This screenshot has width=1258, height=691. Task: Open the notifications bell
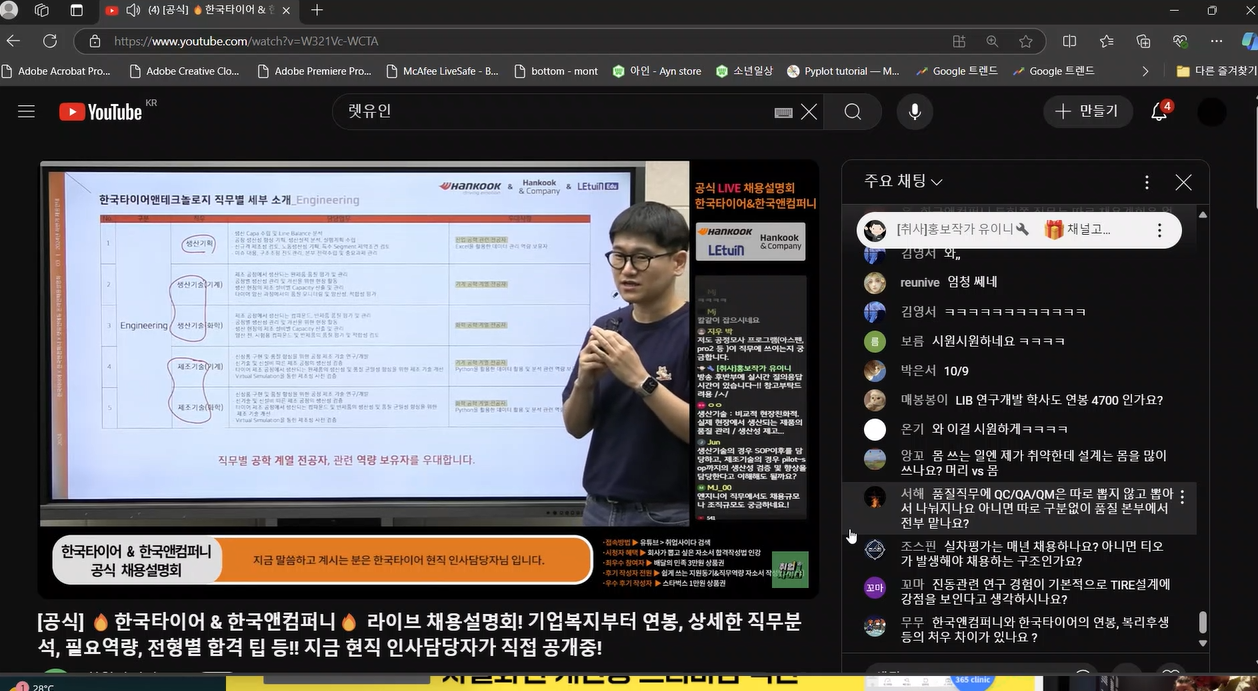click(x=1159, y=112)
